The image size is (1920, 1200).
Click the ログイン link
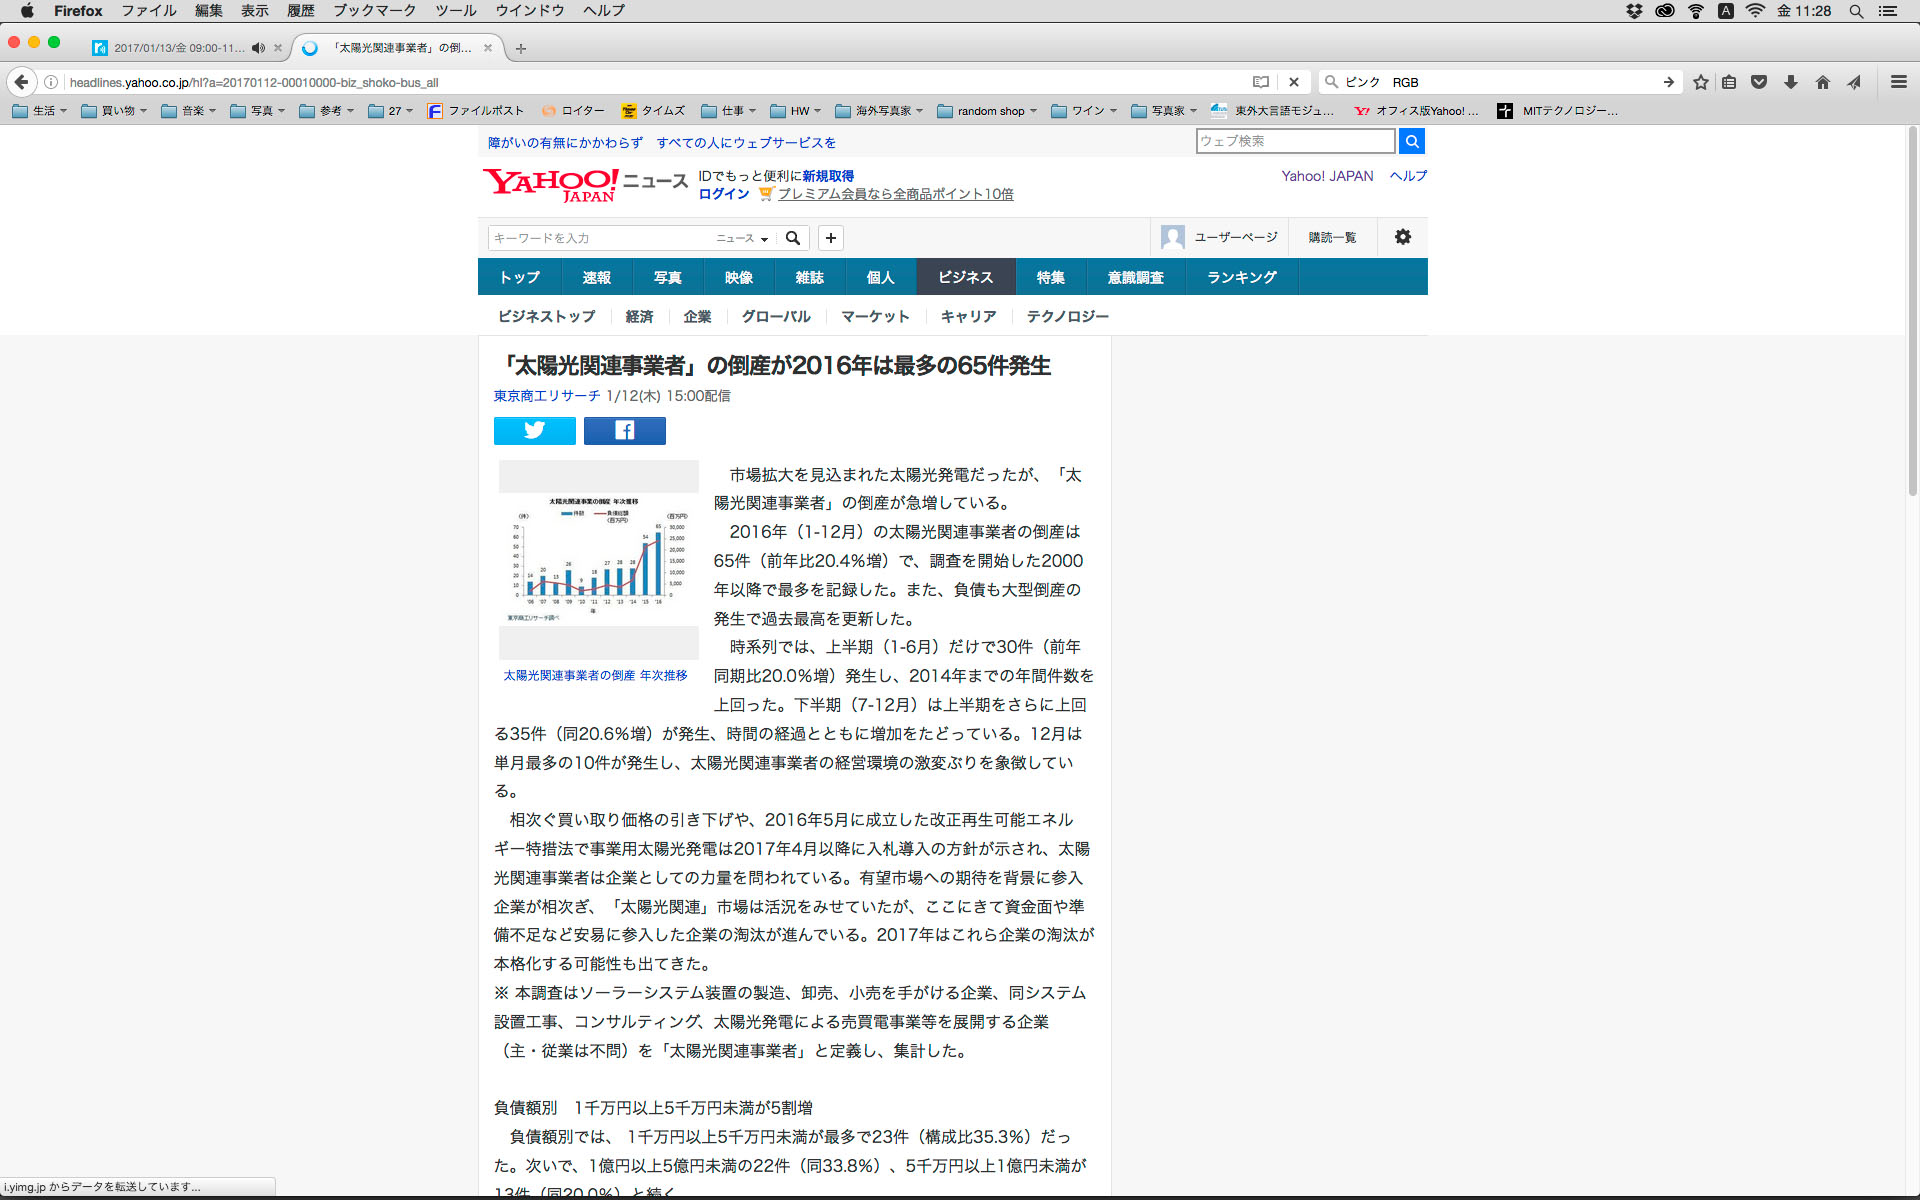(723, 194)
